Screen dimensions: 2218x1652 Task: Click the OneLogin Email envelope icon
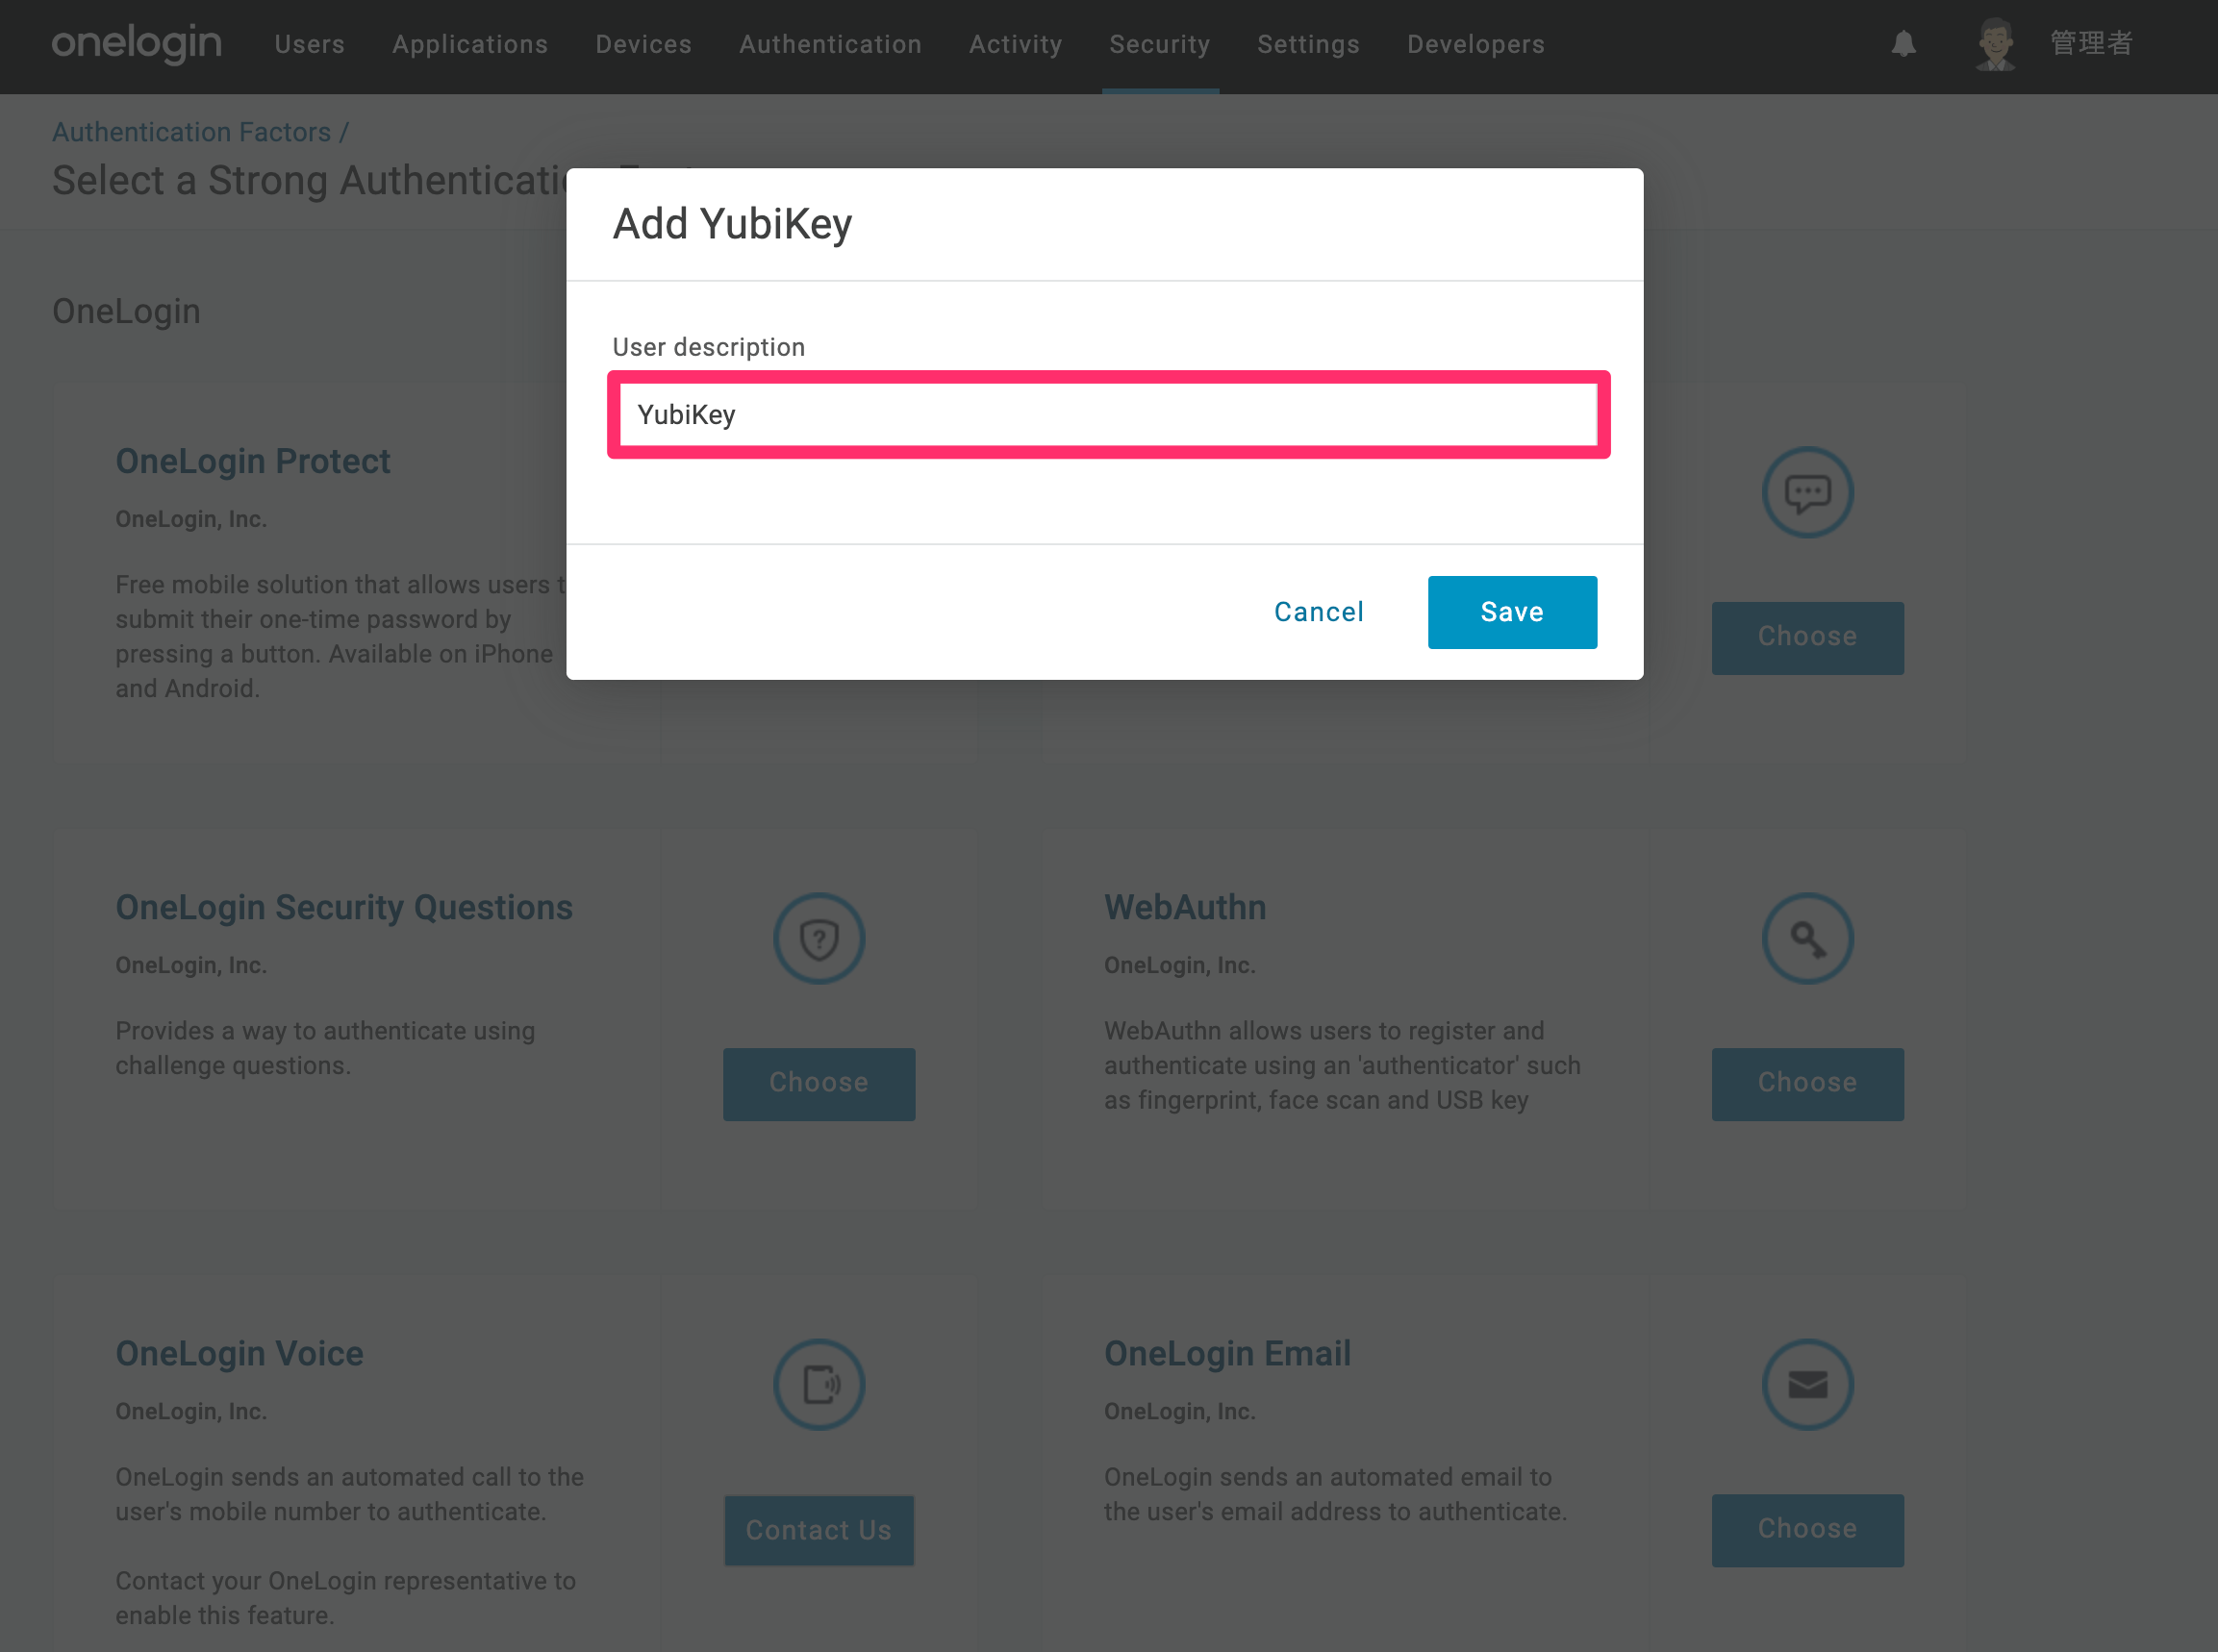pos(1807,1384)
